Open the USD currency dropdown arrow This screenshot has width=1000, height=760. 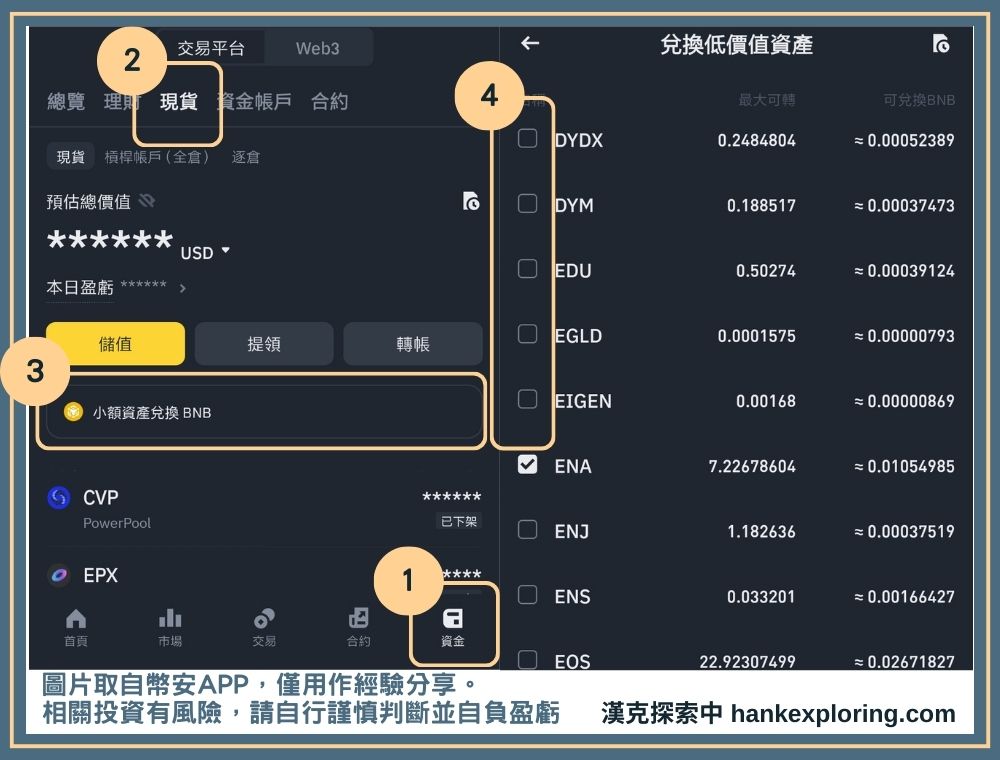(x=225, y=250)
